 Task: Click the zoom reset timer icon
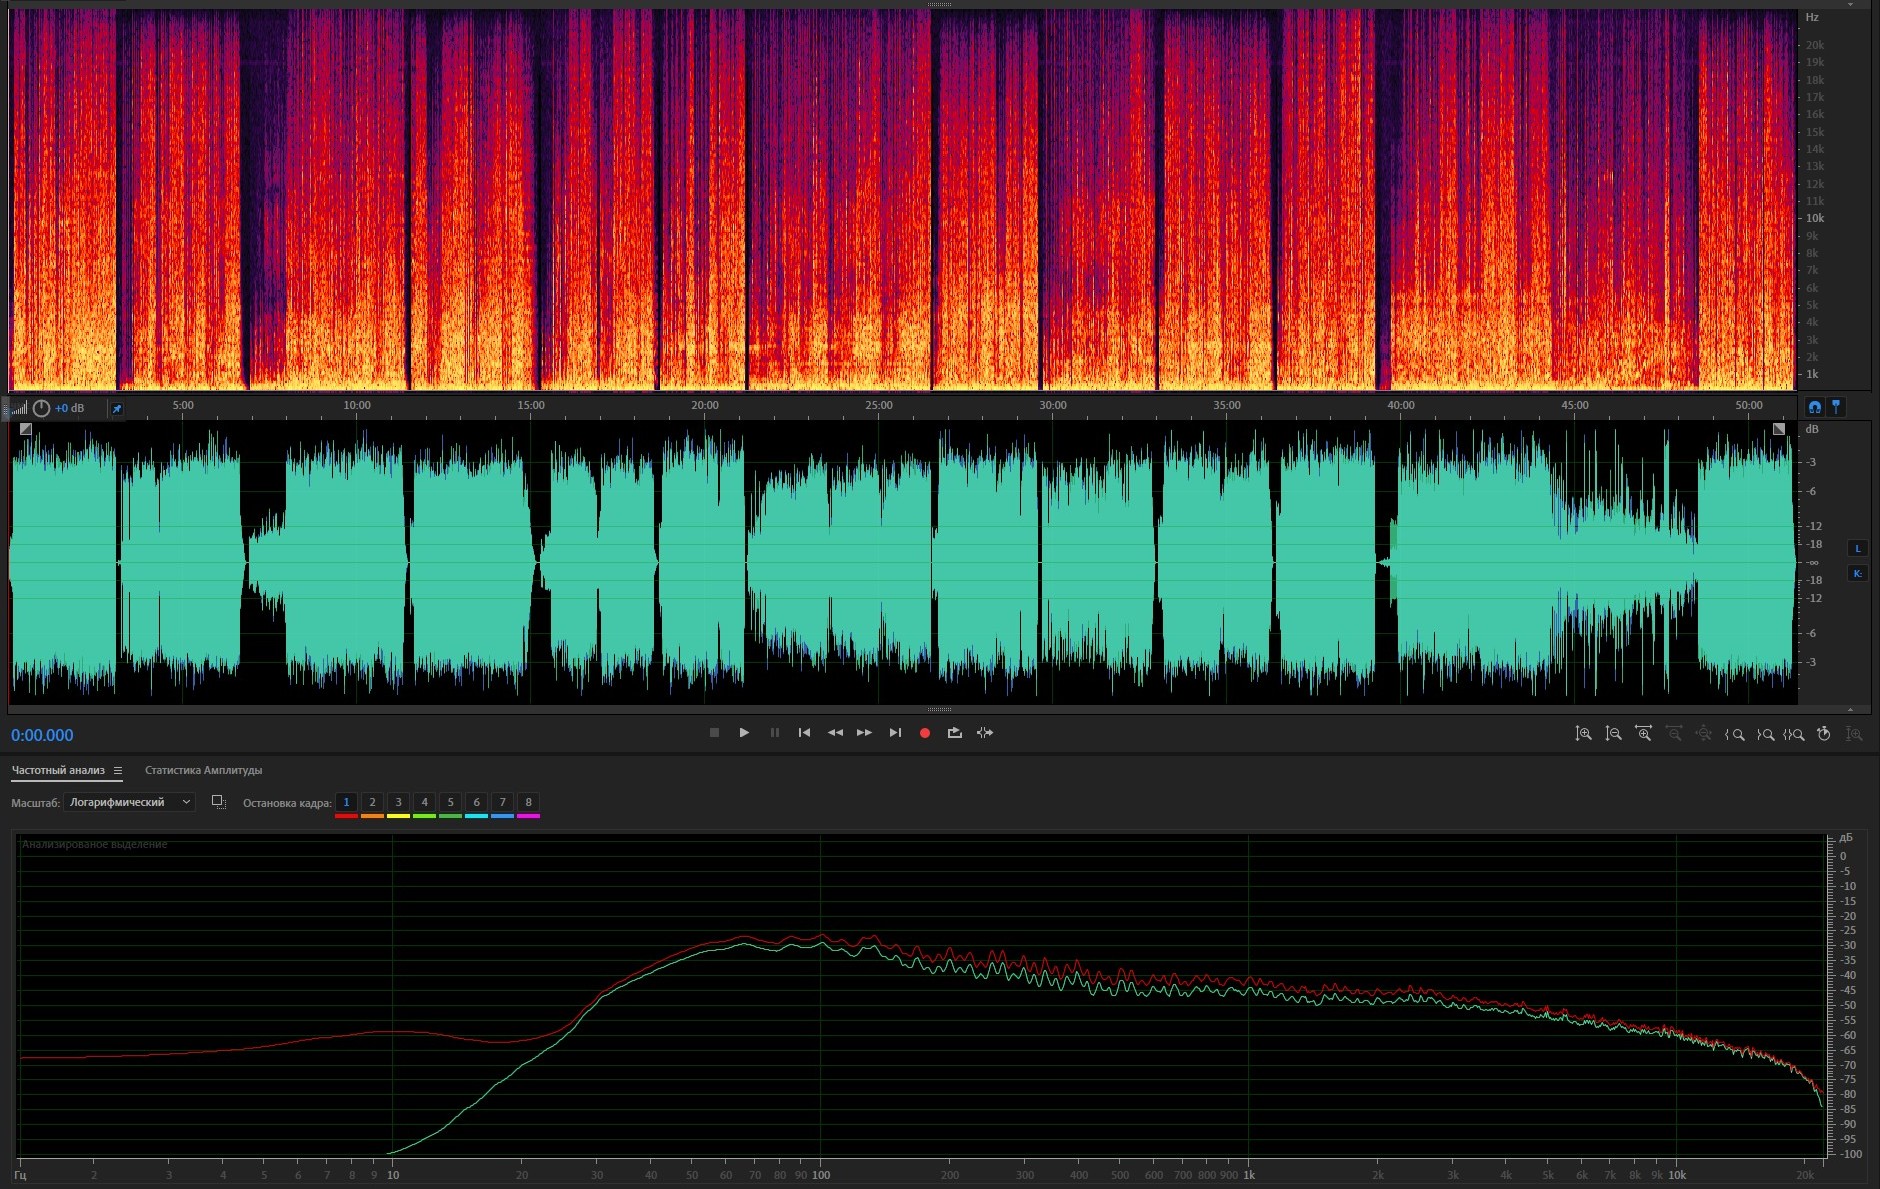(x=1824, y=734)
